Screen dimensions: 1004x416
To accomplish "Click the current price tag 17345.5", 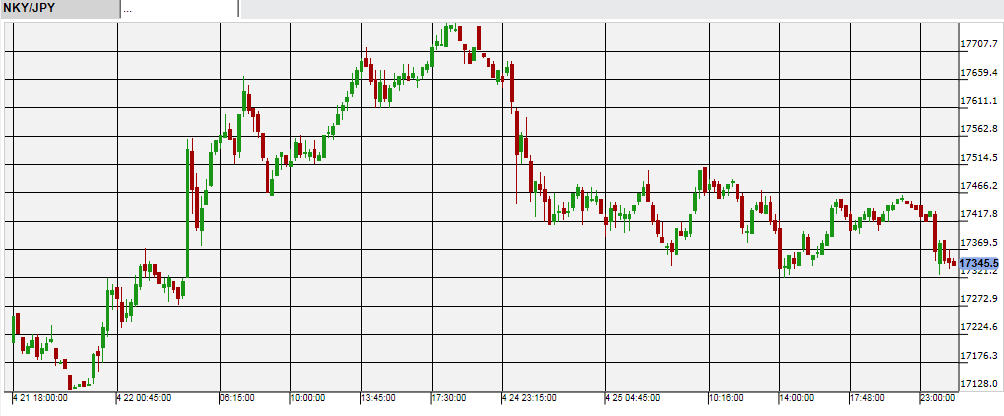I will [979, 263].
